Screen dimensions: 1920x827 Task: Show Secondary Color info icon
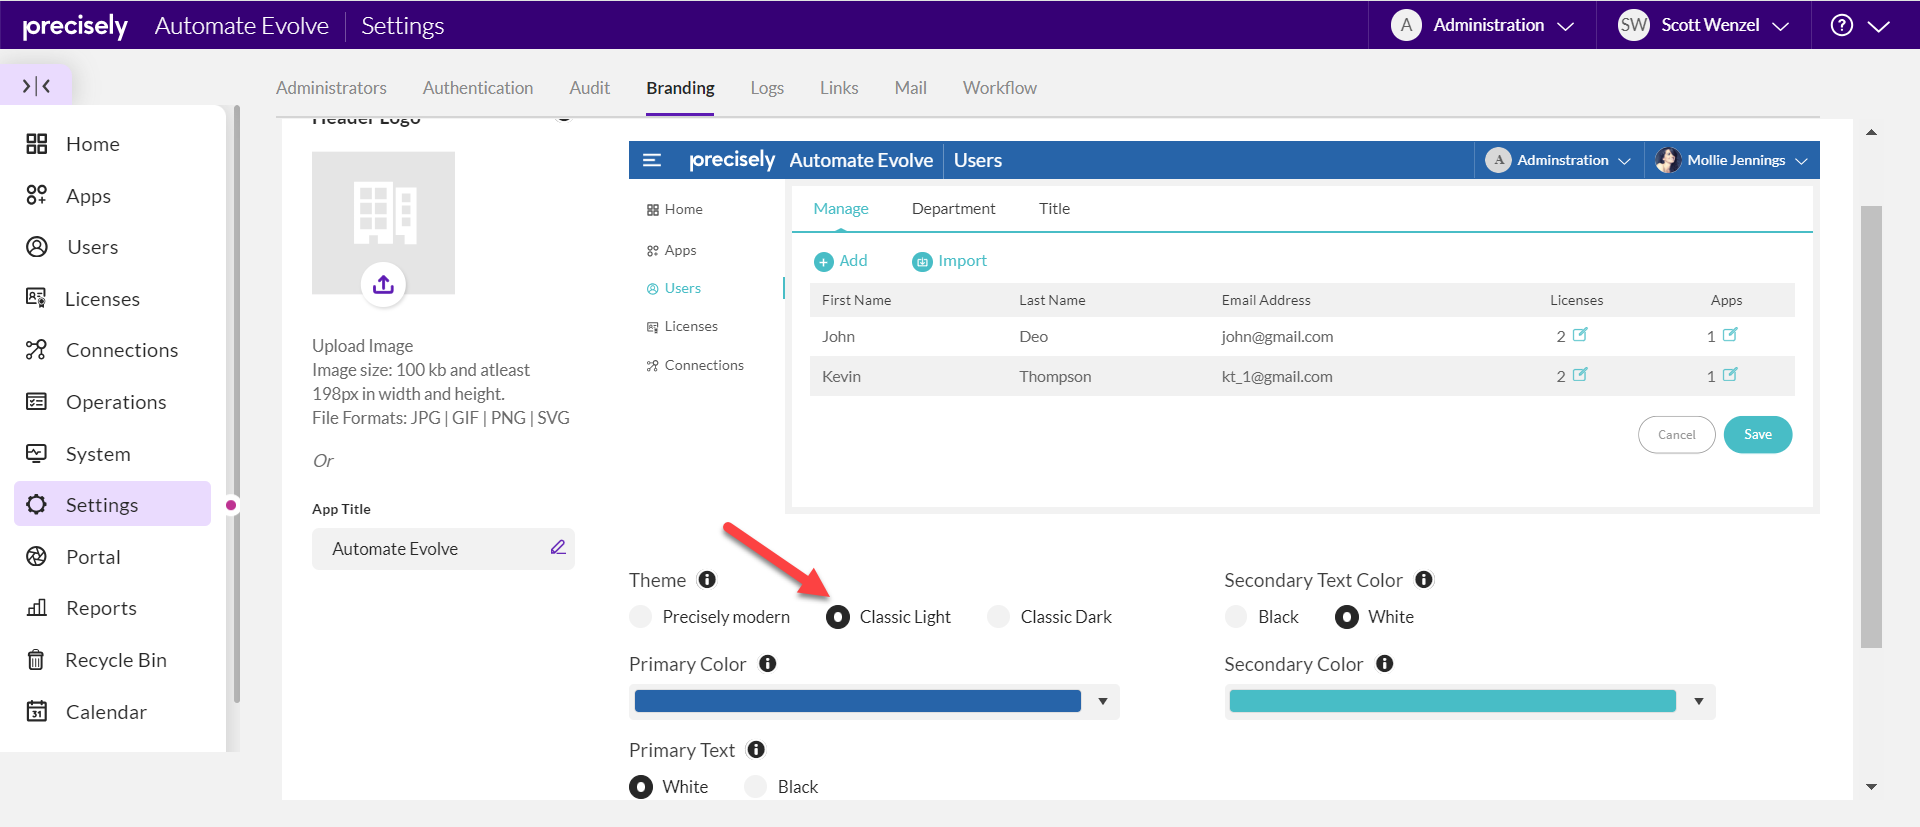1385,664
